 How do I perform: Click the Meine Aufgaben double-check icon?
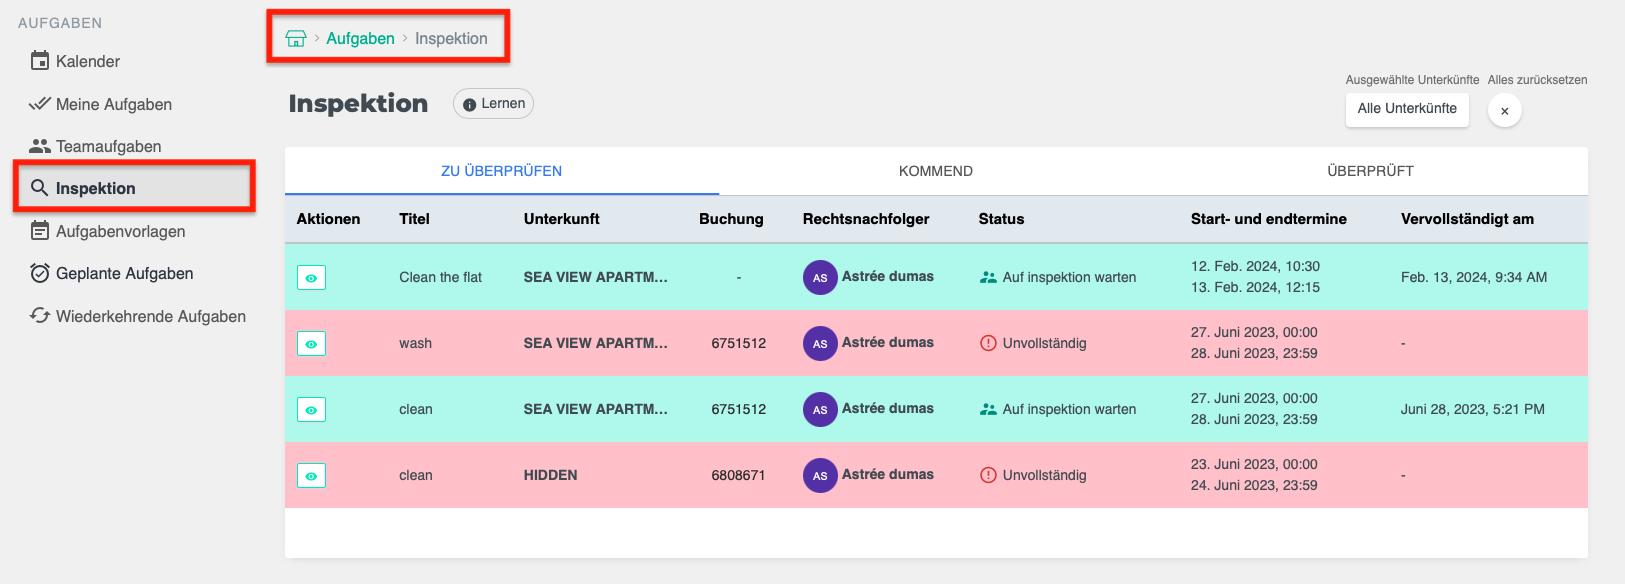point(40,104)
